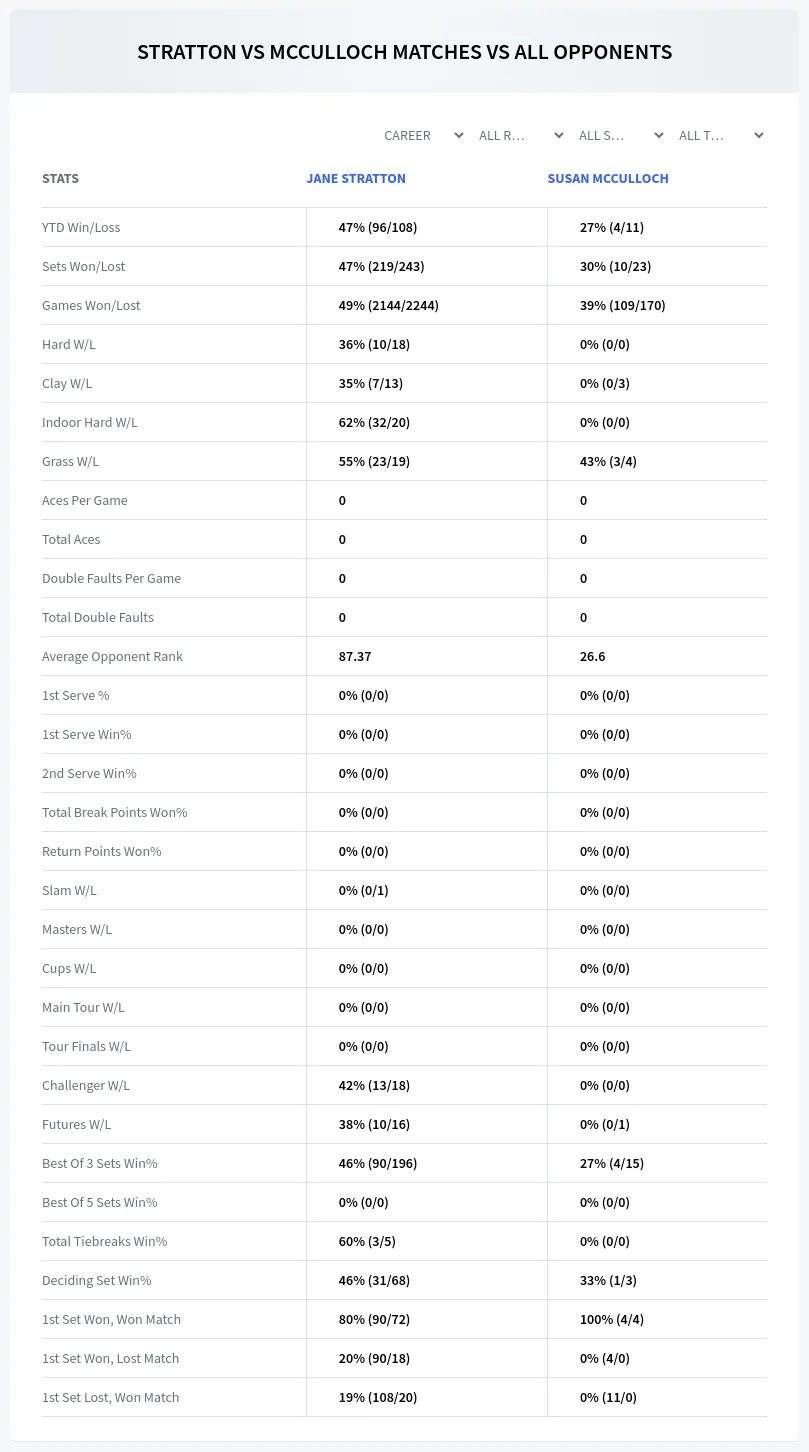The height and width of the screenshot is (1452, 809).
Task: Click the chevron beside ALL T…
Action: (758, 135)
